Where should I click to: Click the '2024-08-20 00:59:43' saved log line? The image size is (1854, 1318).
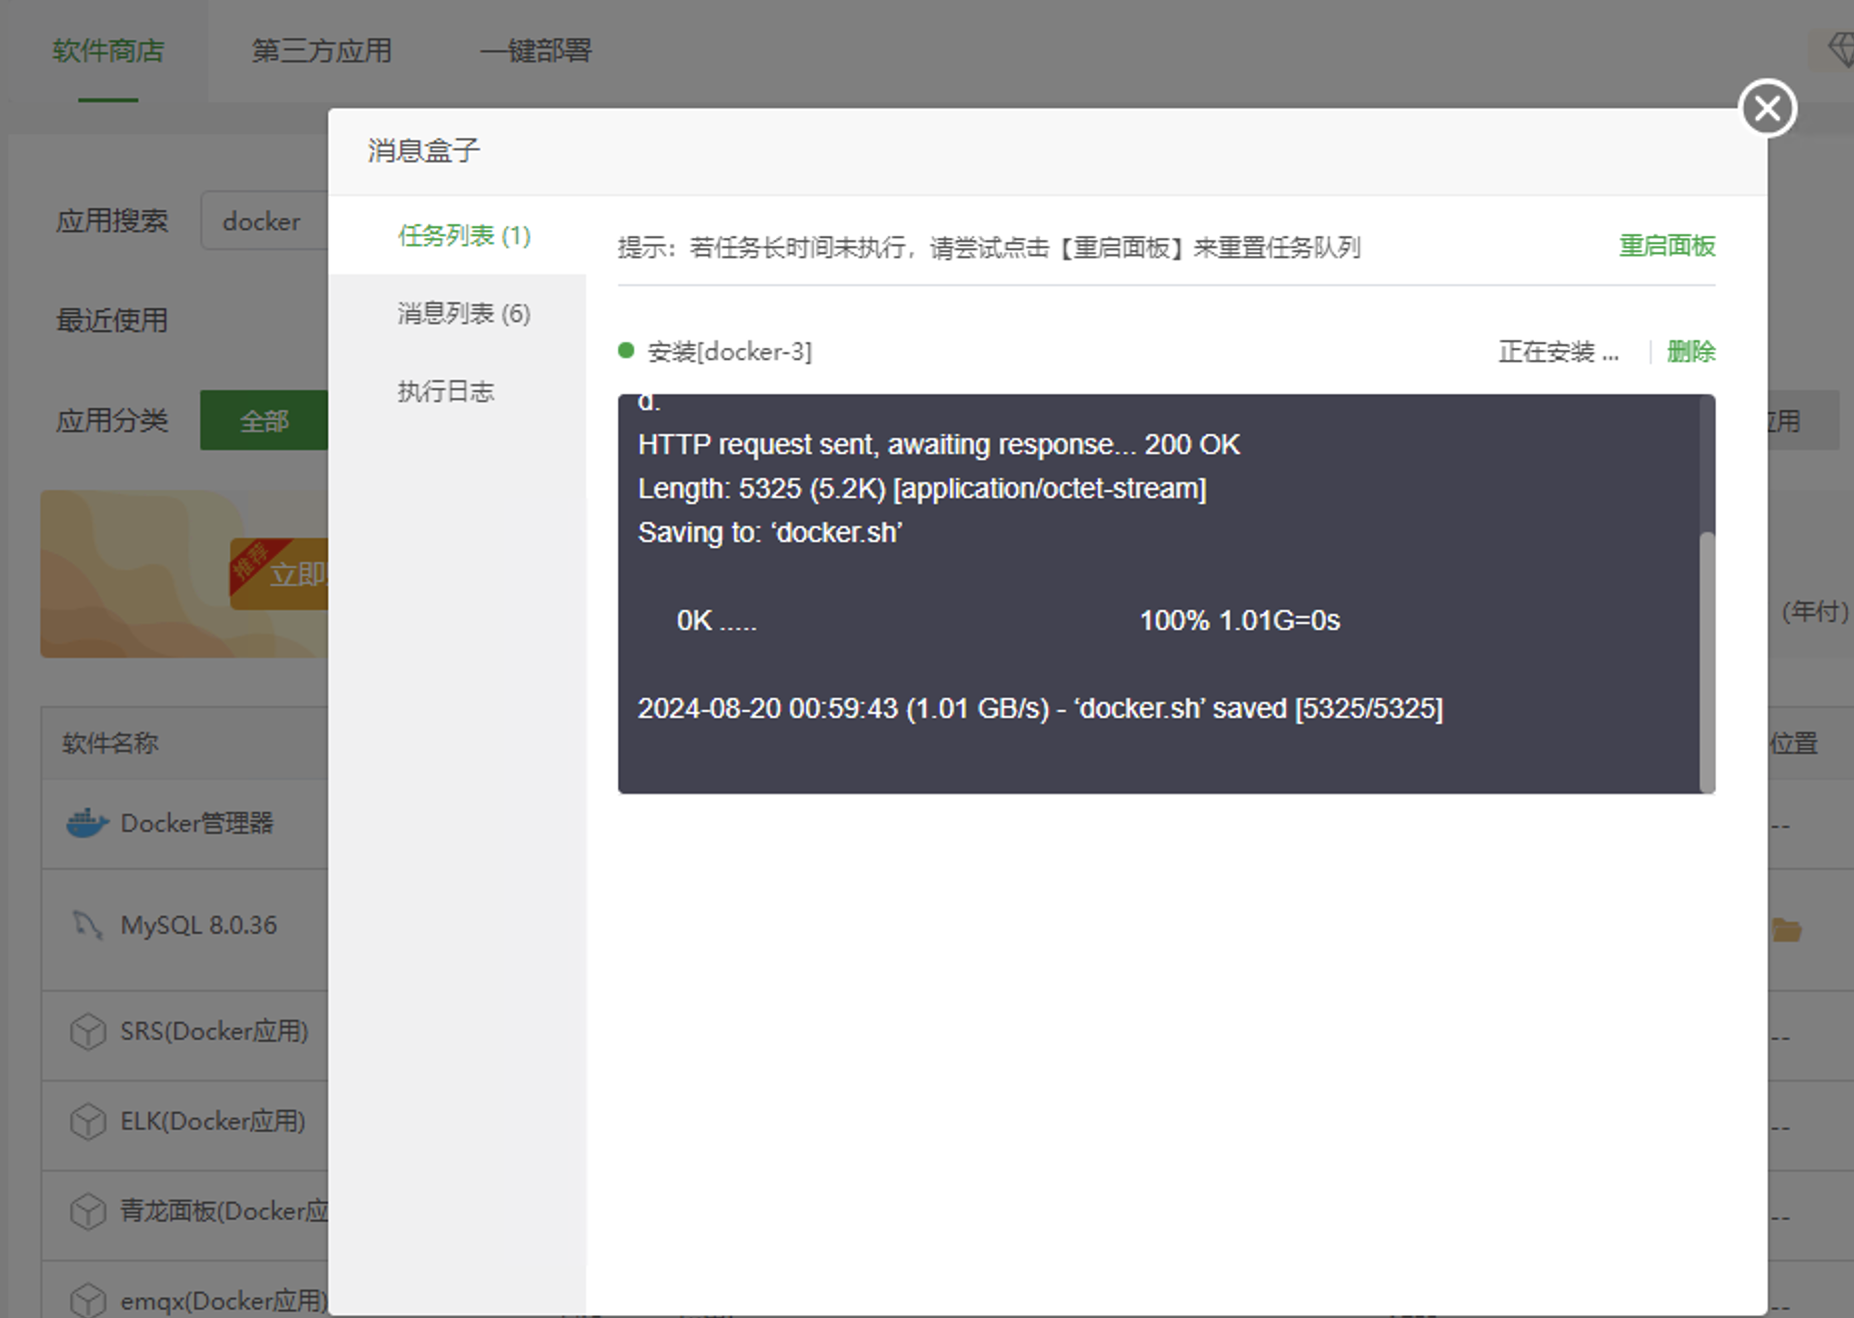pos(1040,709)
